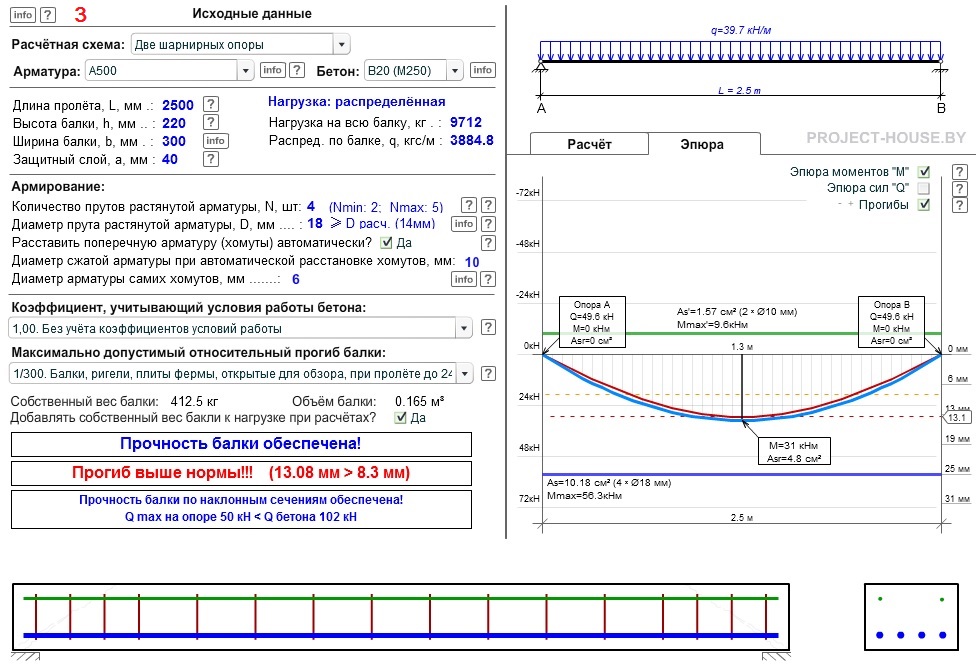Show help for Диаметр прута растянутой арматуры
The image size is (976, 671).
[x=489, y=223]
